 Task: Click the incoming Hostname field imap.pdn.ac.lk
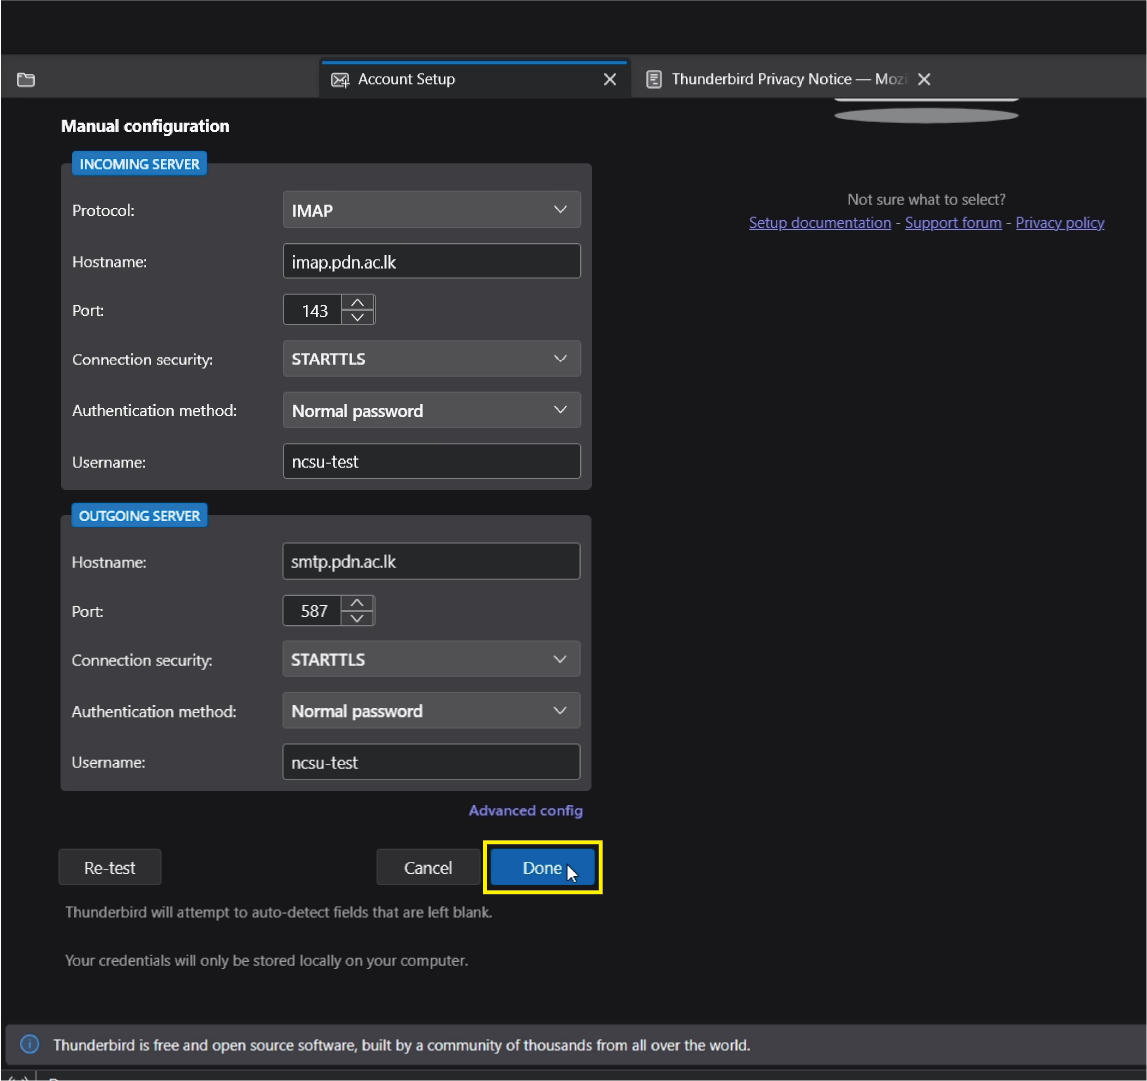pos(431,261)
